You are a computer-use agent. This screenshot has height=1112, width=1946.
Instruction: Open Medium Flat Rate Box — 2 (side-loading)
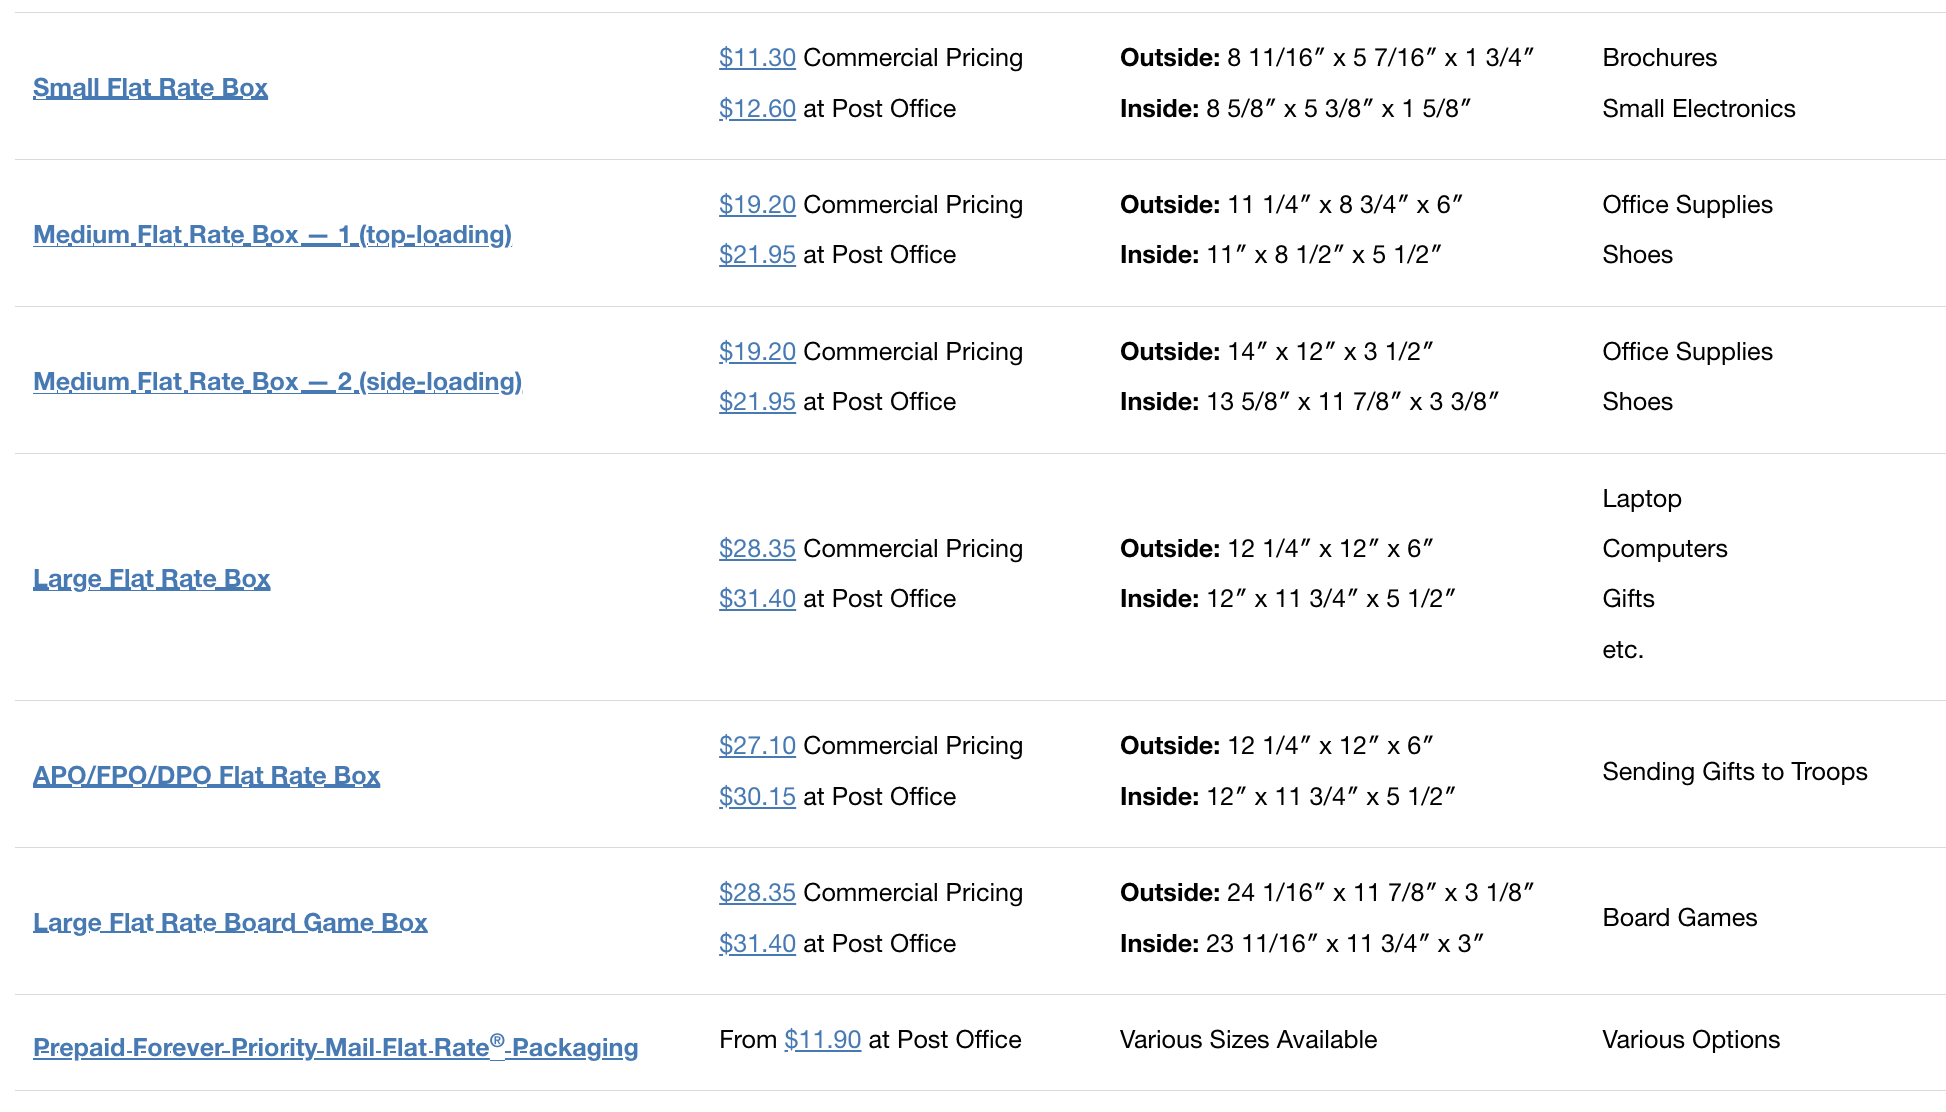(x=277, y=381)
